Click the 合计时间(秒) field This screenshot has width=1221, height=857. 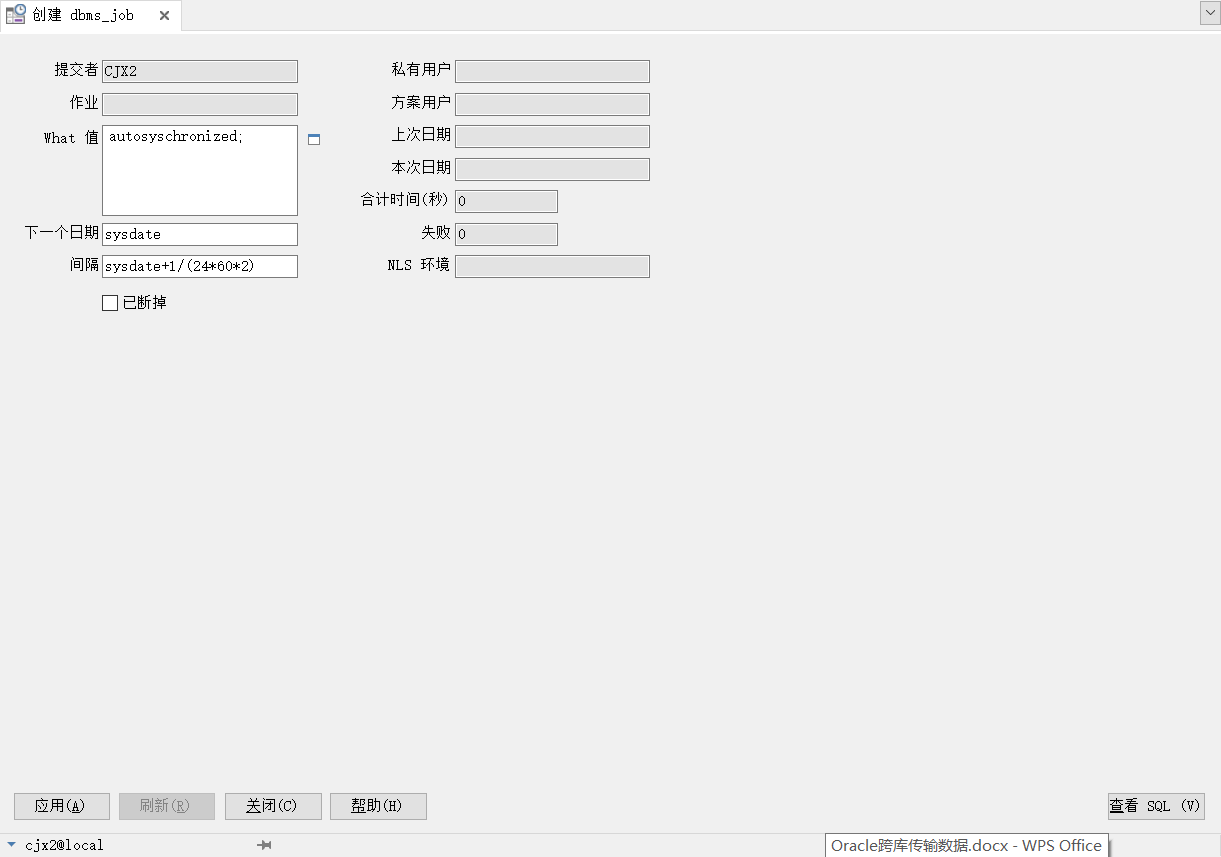(506, 201)
